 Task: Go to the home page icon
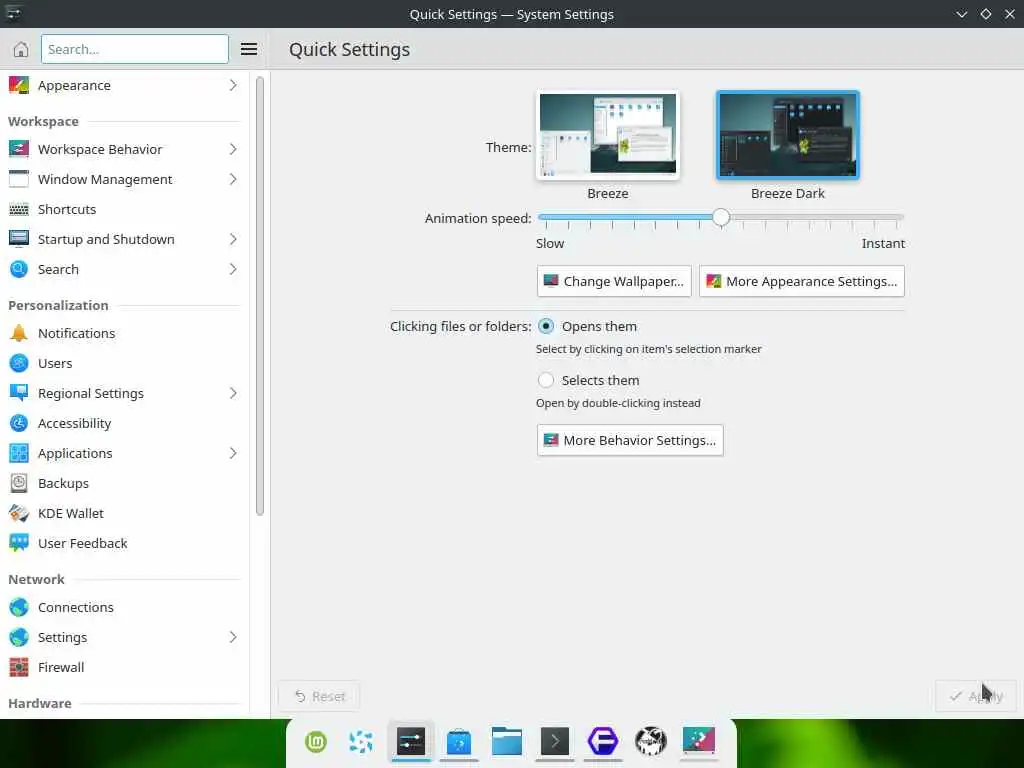pos(20,49)
